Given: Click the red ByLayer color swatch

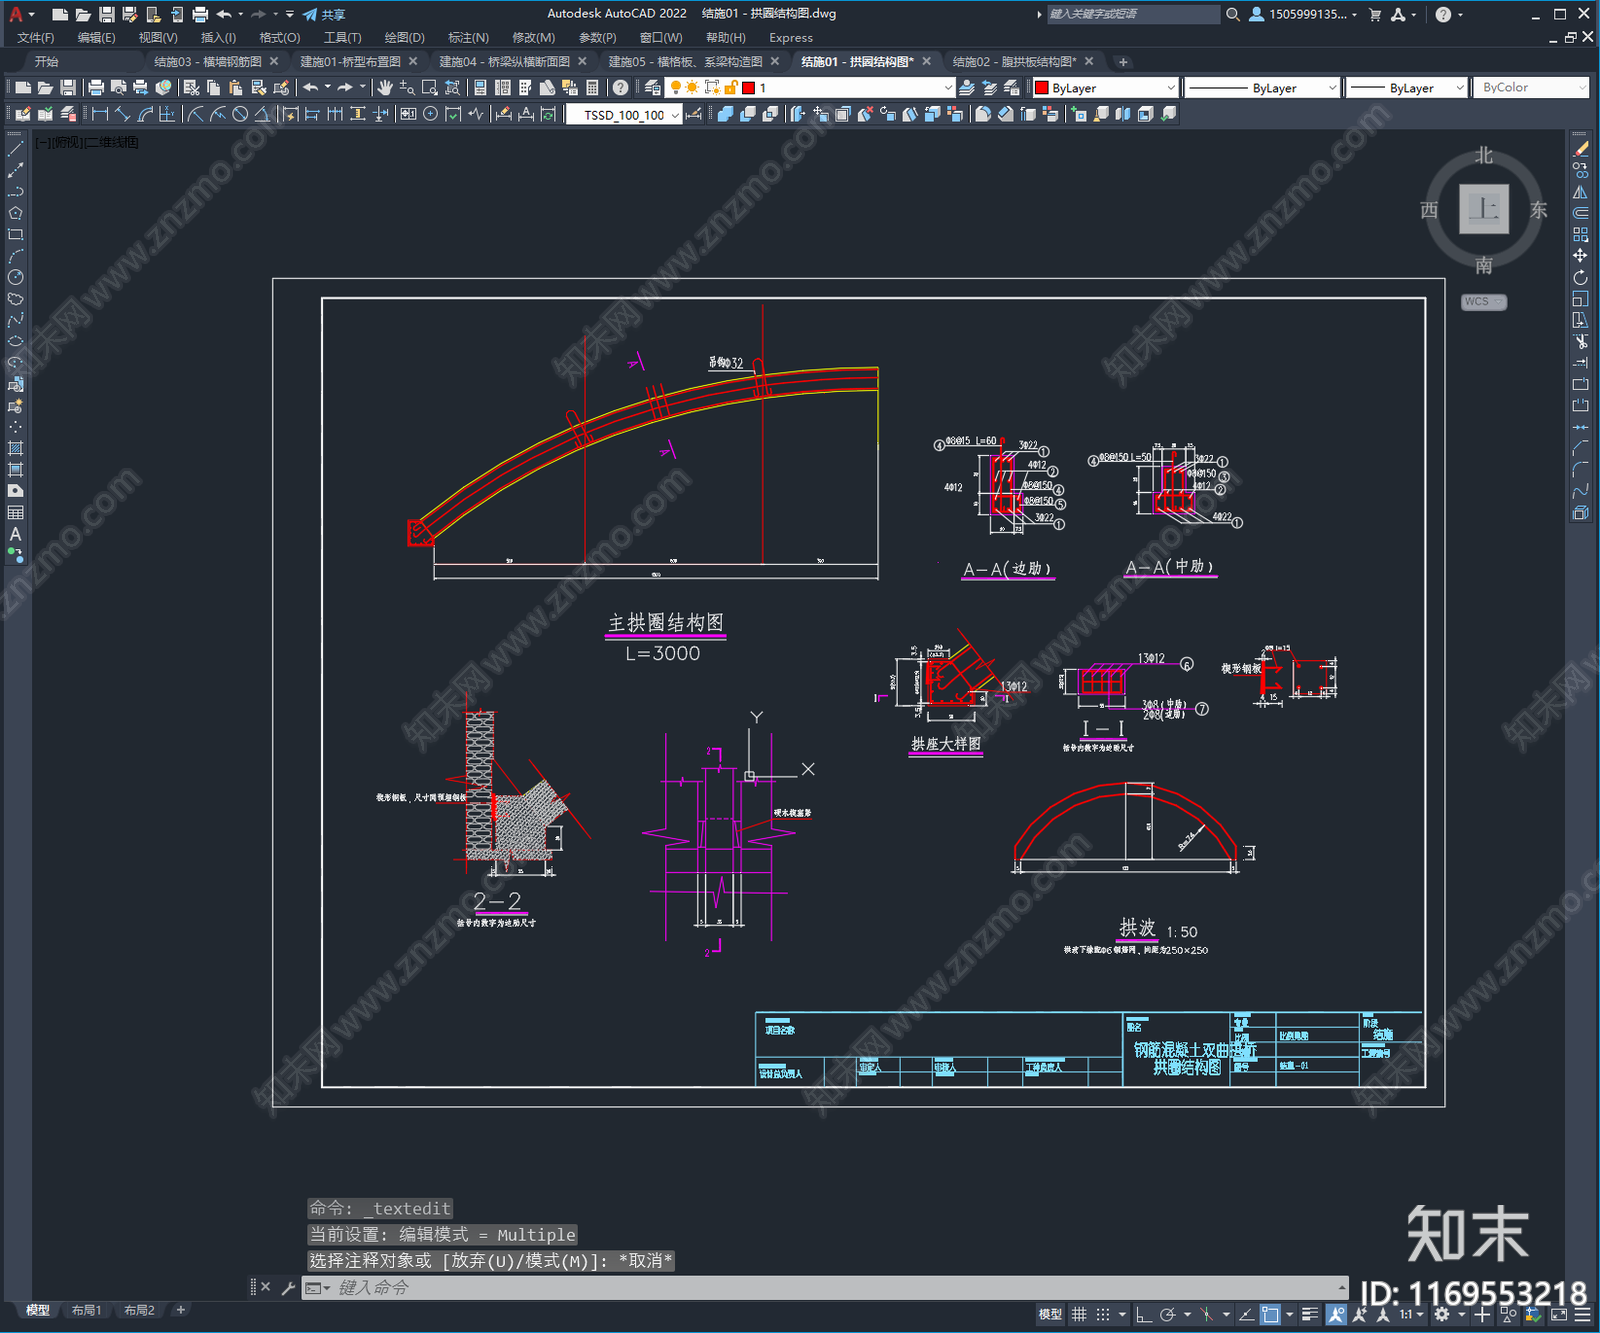Looking at the screenshot, I should coord(1042,88).
